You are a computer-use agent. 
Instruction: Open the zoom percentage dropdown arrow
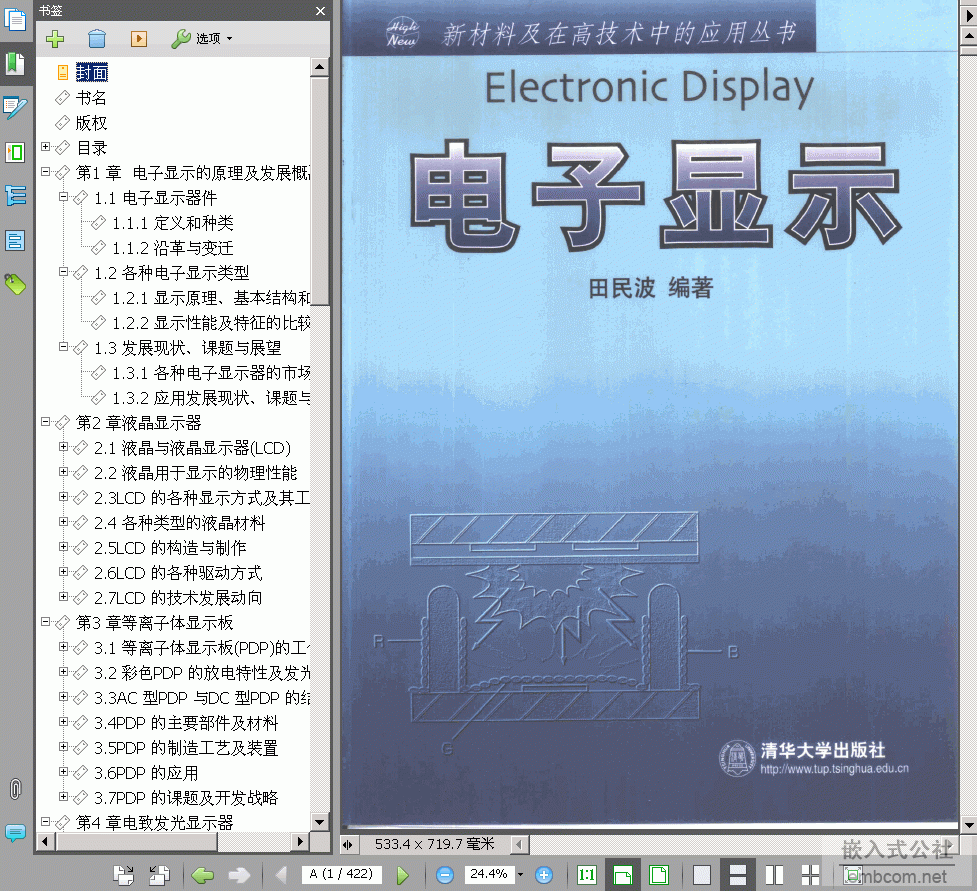(520, 875)
